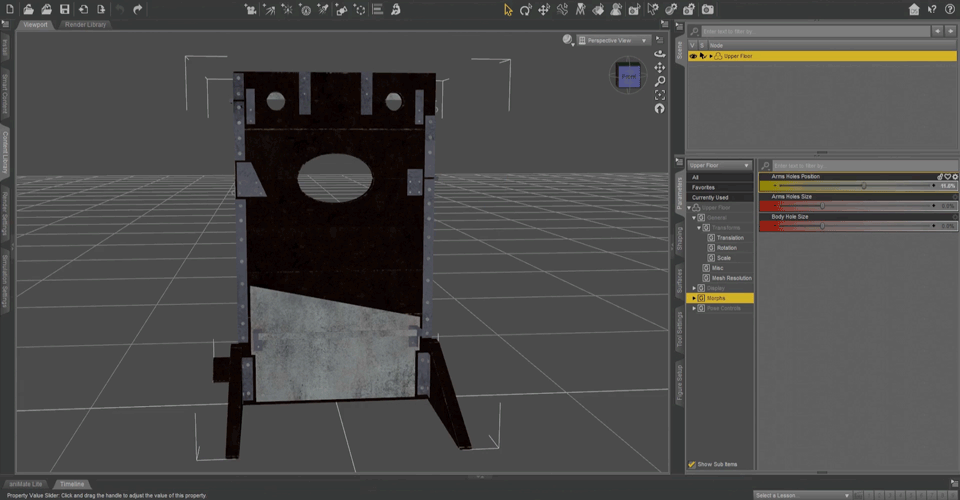This screenshot has width=960, height=500.
Task: Toggle the Show Sub Items checkbox
Action: (x=691, y=465)
